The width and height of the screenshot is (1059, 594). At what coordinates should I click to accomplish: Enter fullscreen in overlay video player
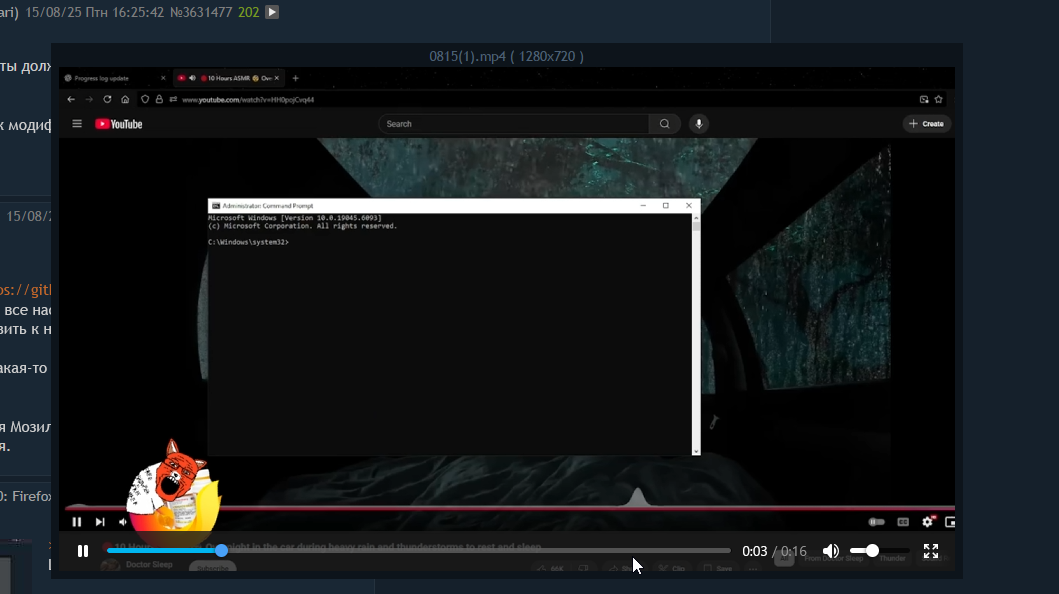click(x=931, y=551)
